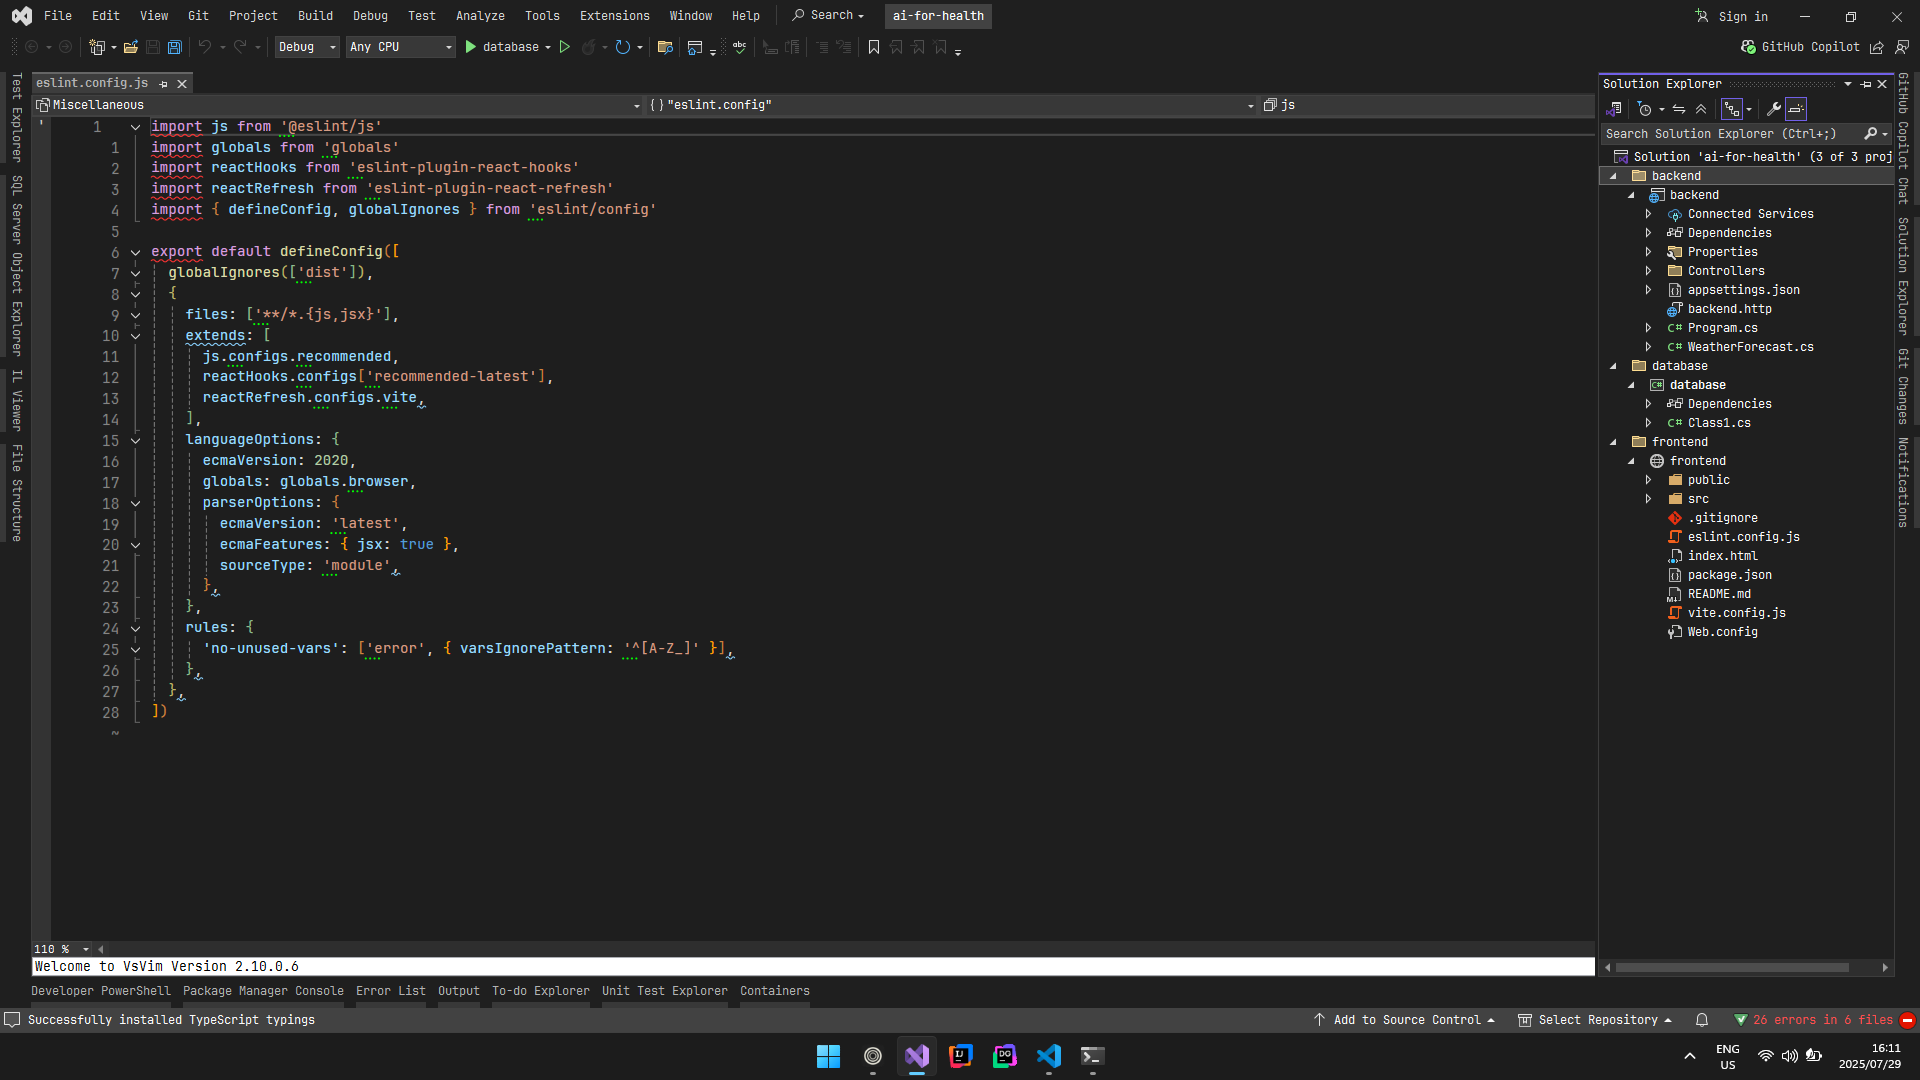Screen dimensions: 1920x1080
Task: Click the Open File folder icon
Action: point(130,47)
